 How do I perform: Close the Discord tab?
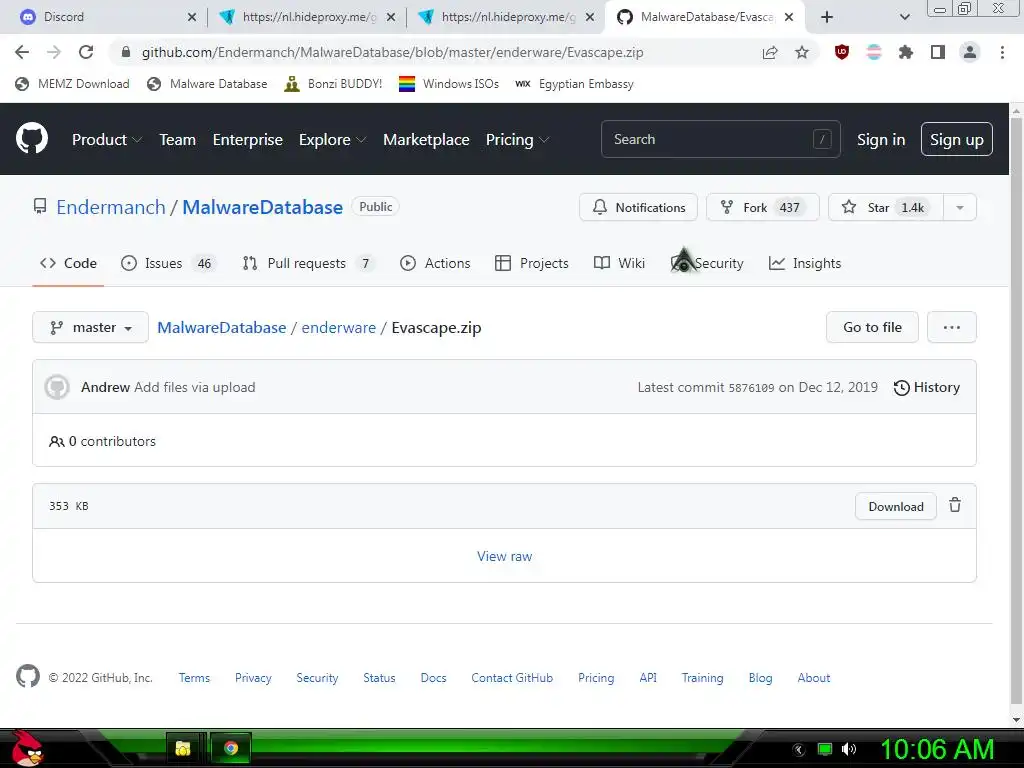pos(192,17)
